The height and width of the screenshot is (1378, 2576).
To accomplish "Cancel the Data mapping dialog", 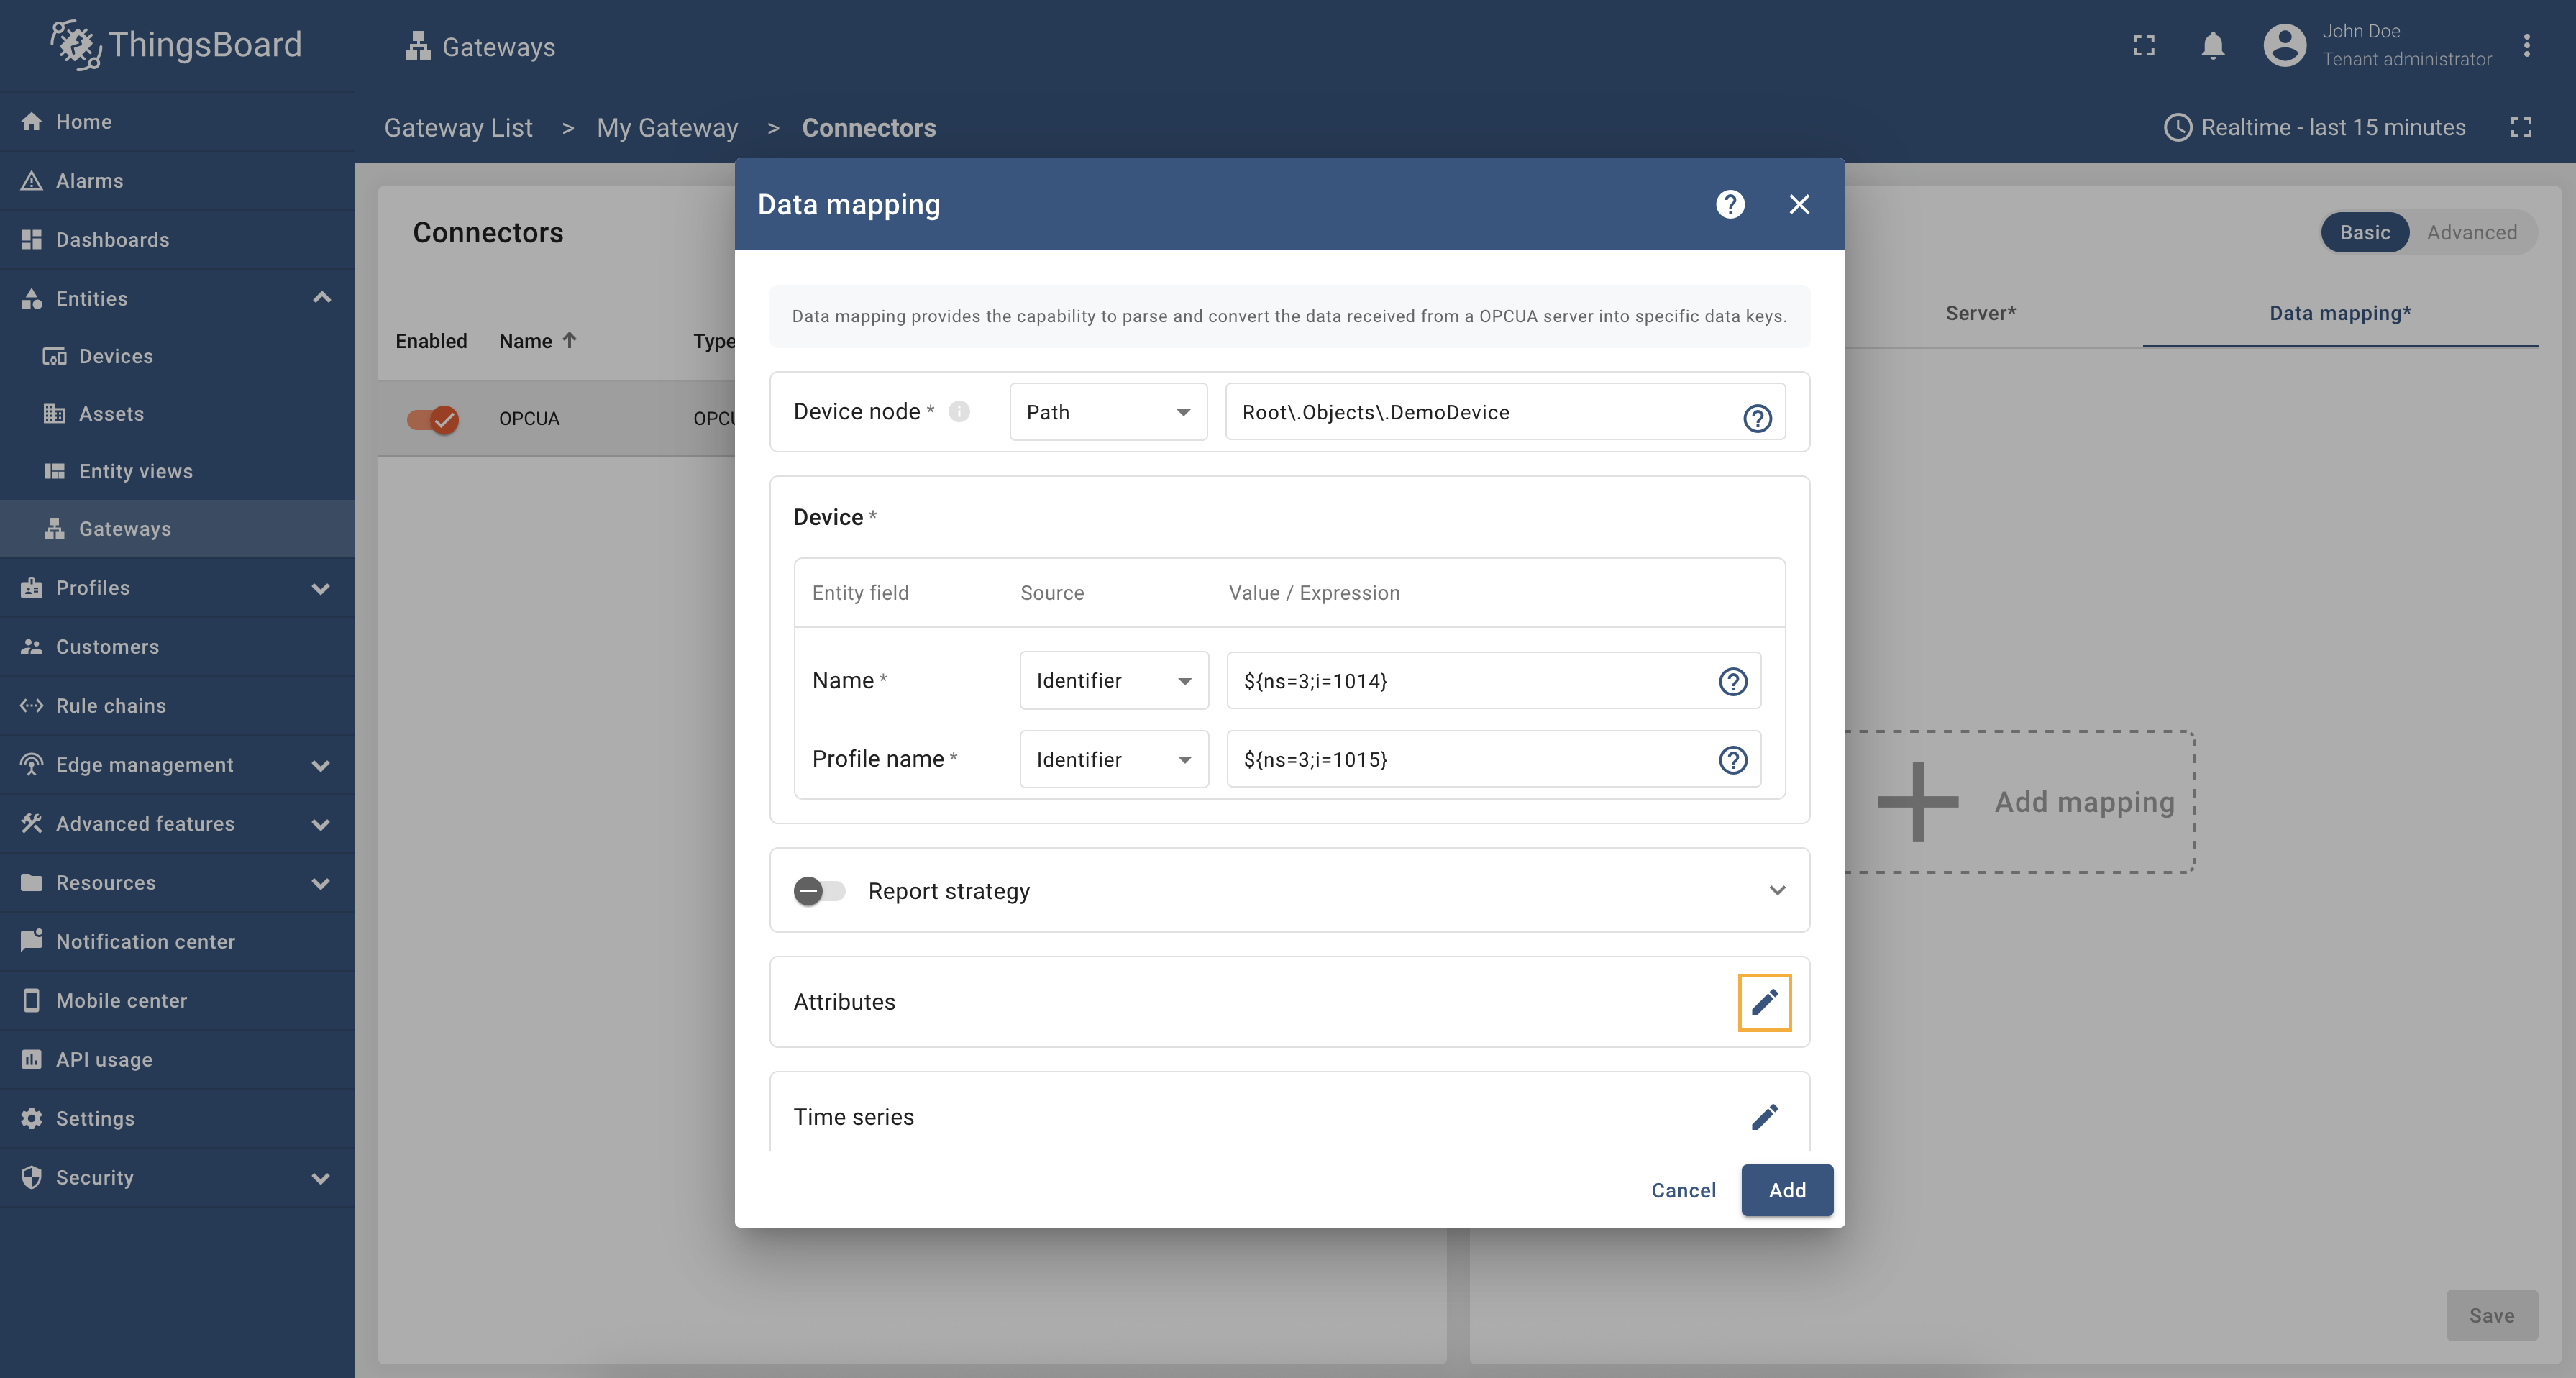I will click(x=1683, y=1190).
